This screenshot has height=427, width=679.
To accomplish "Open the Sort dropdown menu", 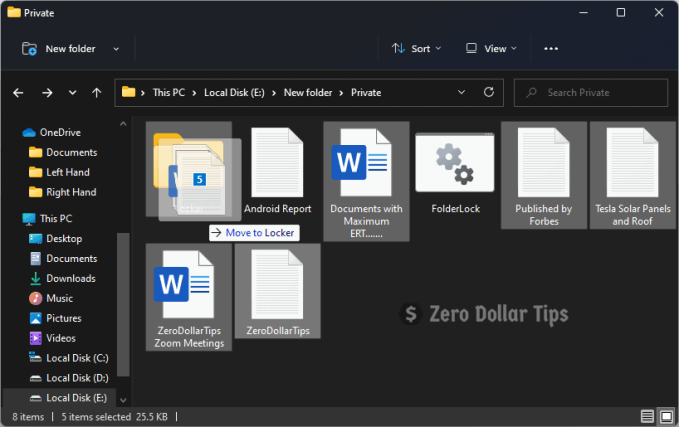I will click(x=411, y=48).
